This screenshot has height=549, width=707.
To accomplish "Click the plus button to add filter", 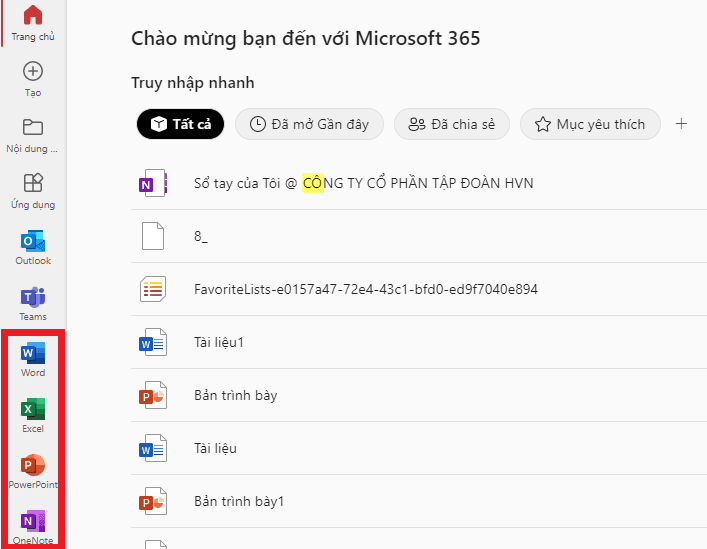I will (x=681, y=124).
